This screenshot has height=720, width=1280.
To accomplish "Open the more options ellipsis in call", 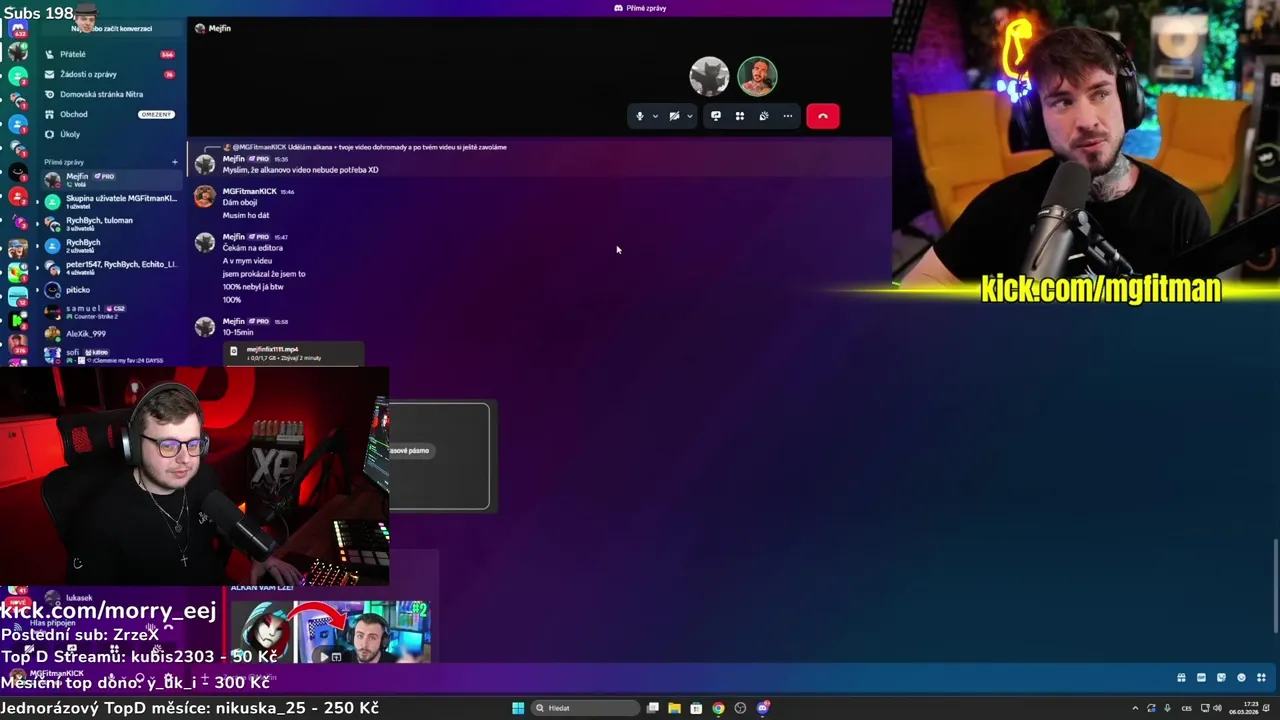I will click(x=788, y=116).
